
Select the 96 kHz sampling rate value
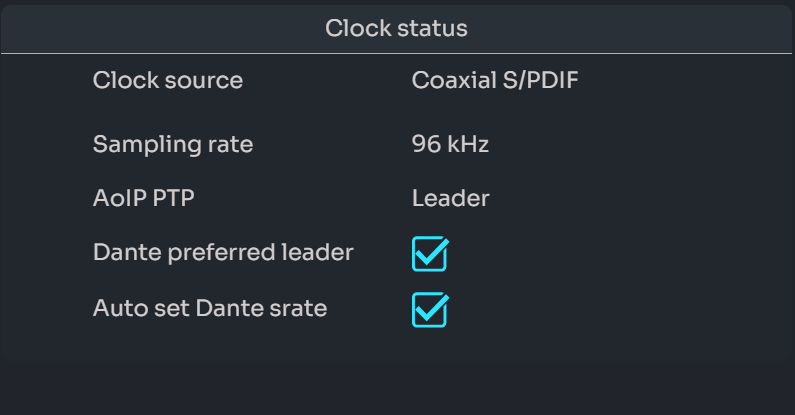click(x=450, y=144)
